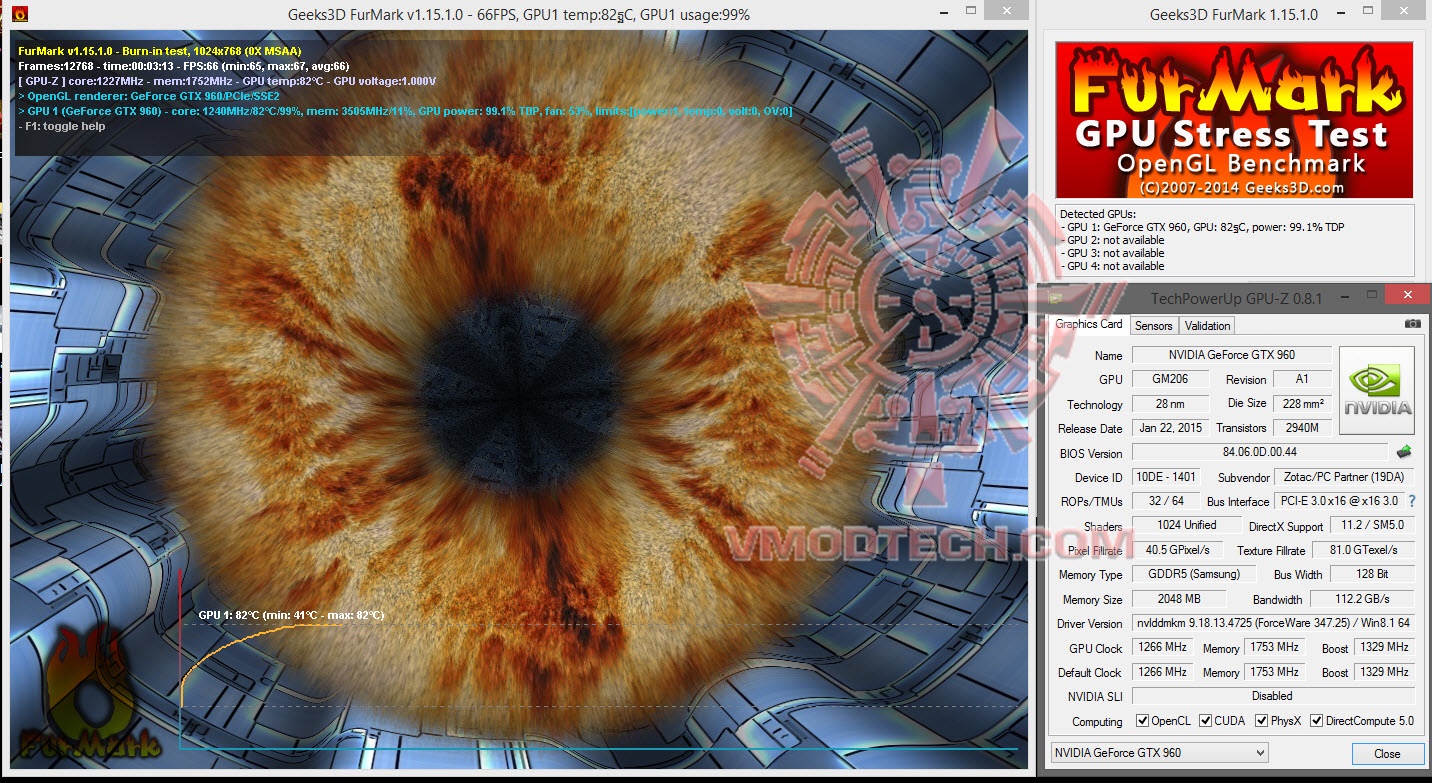The width and height of the screenshot is (1432, 783).
Task: Click the Bandwidth value 112.2 GB/s
Action: [x=1364, y=599]
